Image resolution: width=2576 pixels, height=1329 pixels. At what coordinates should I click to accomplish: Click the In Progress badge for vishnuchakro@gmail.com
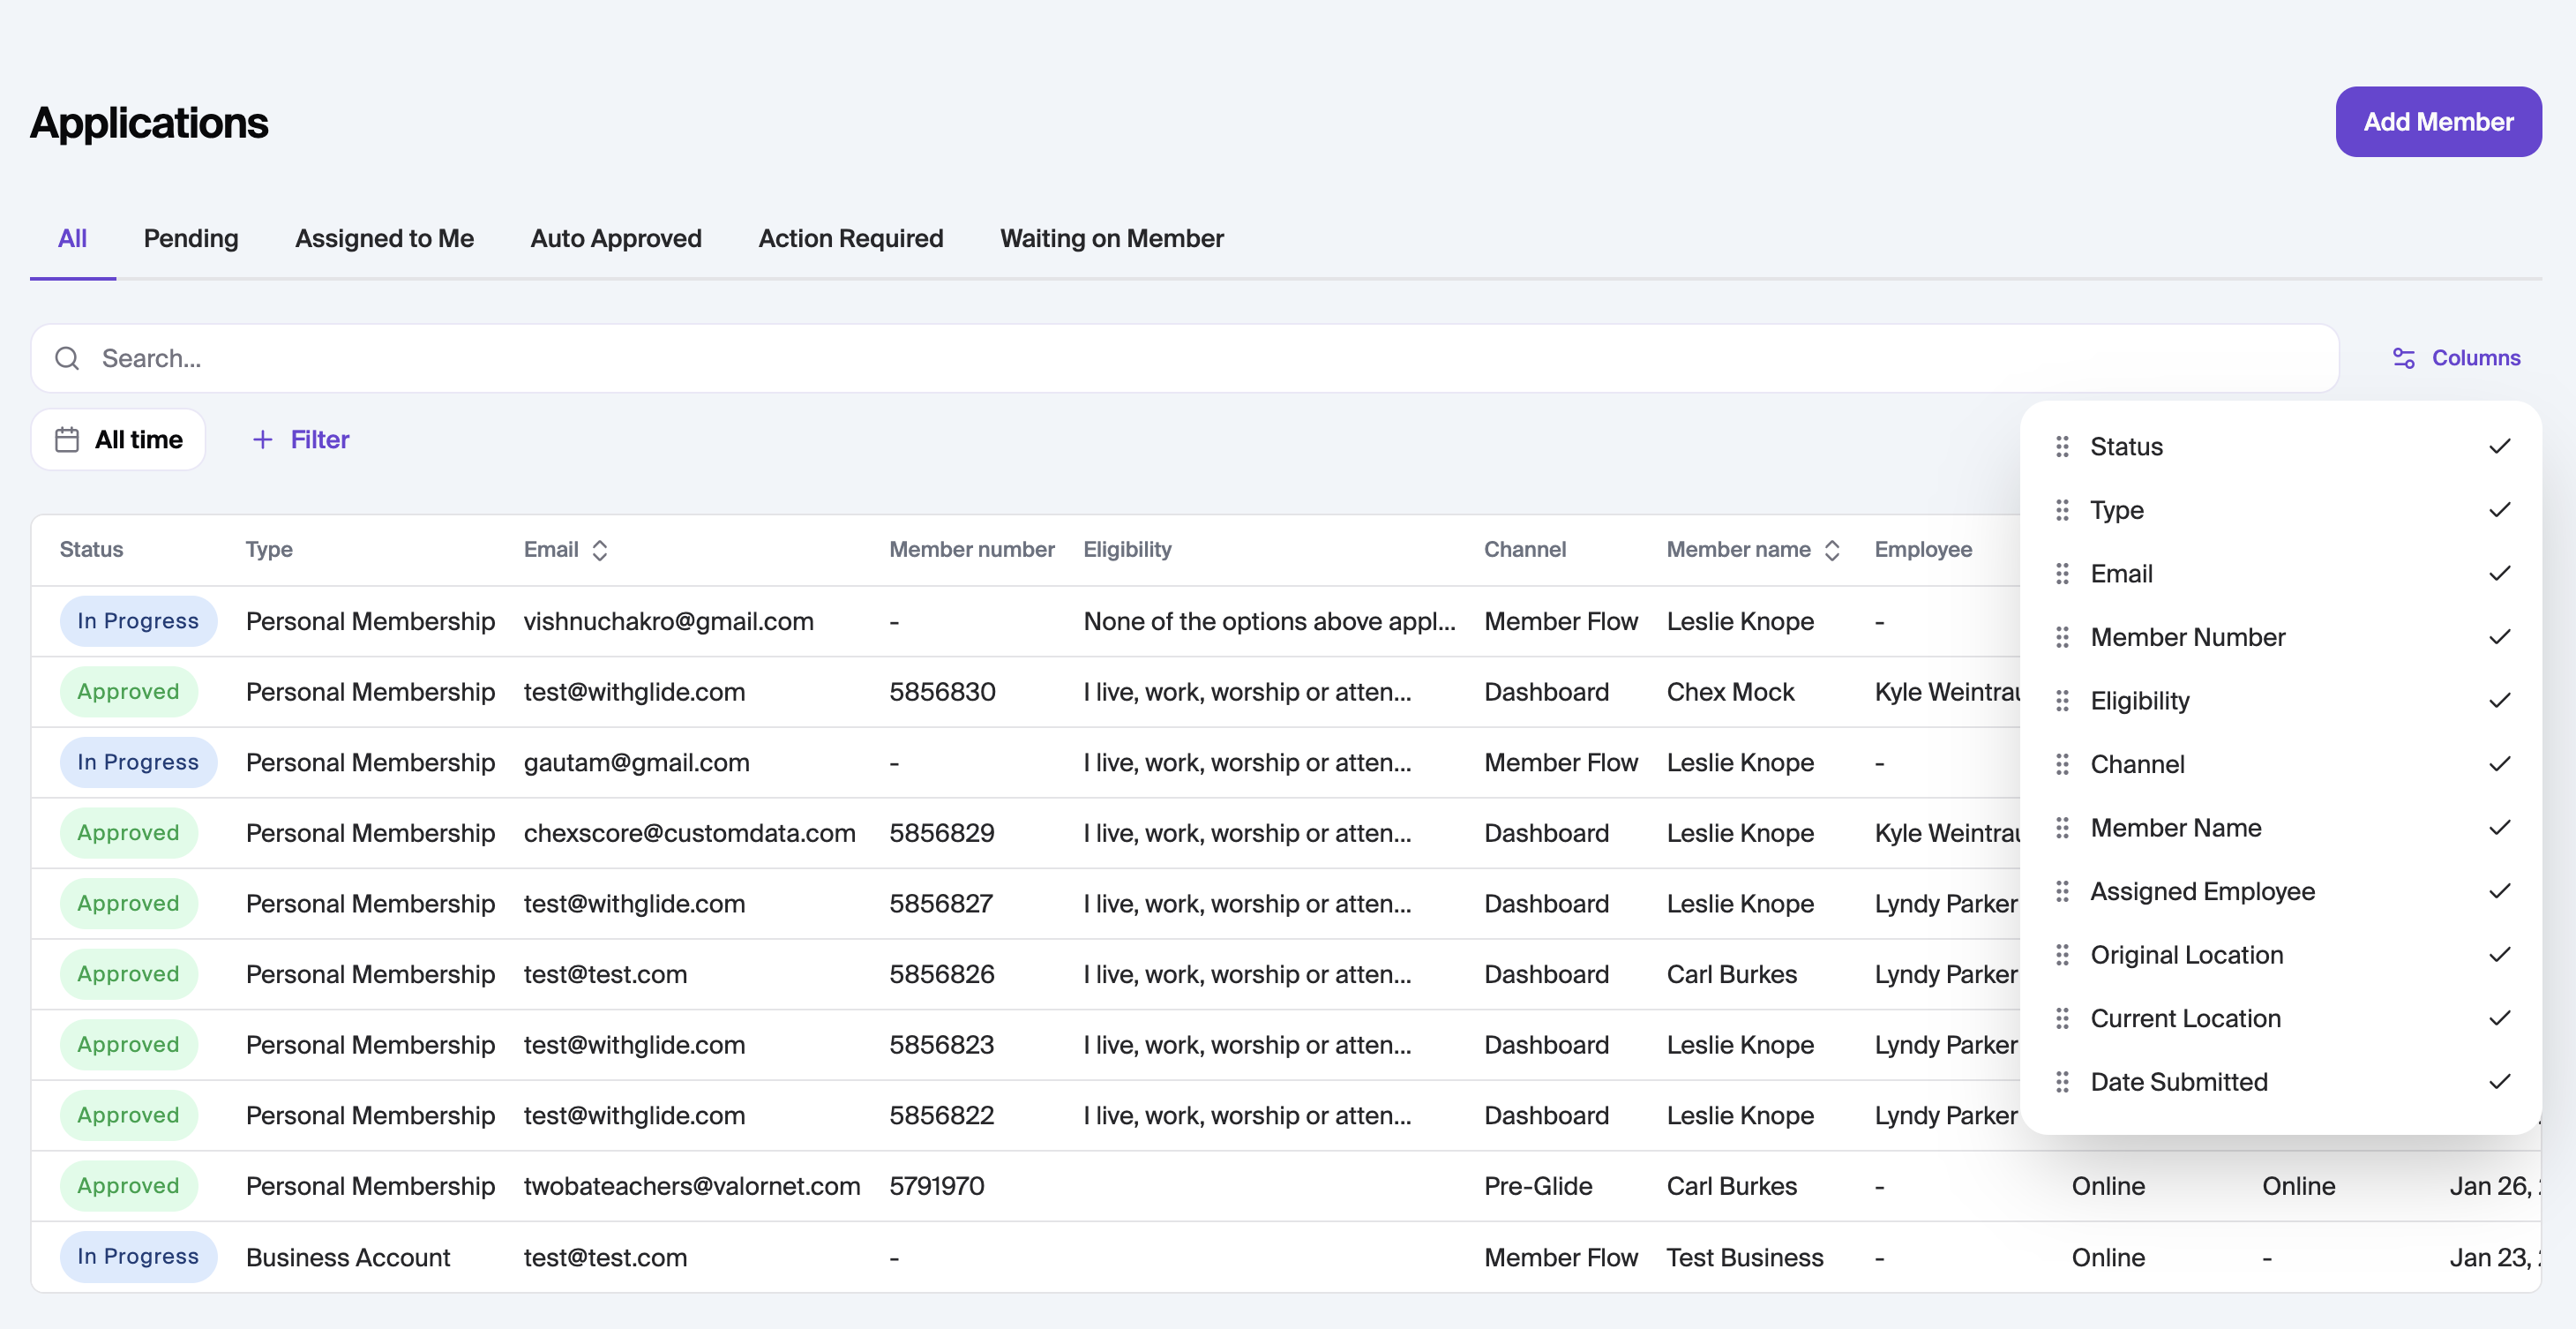point(138,621)
